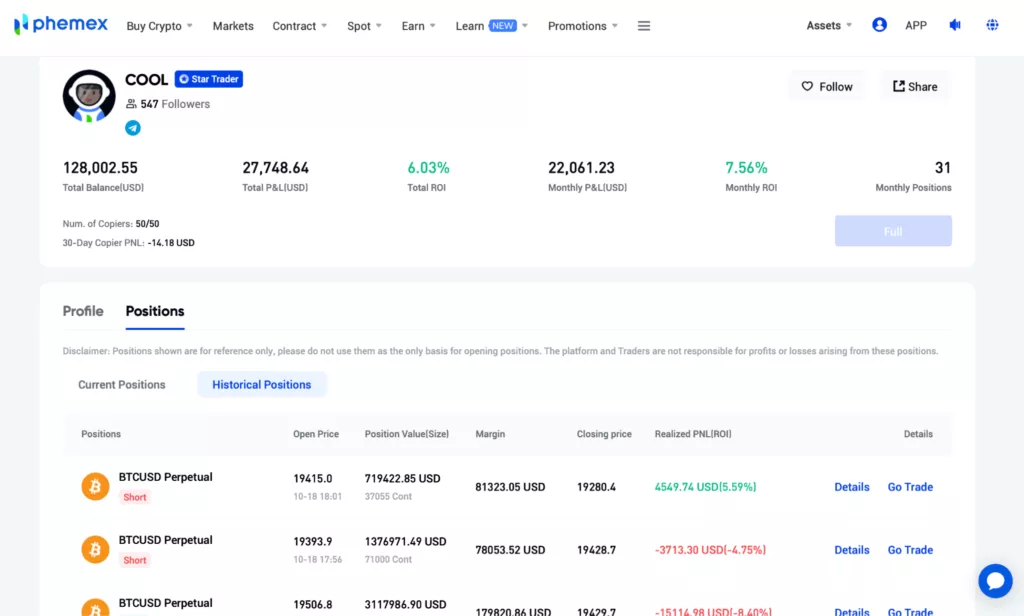Open Markets in the navigation bar

[x=233, y=26]
